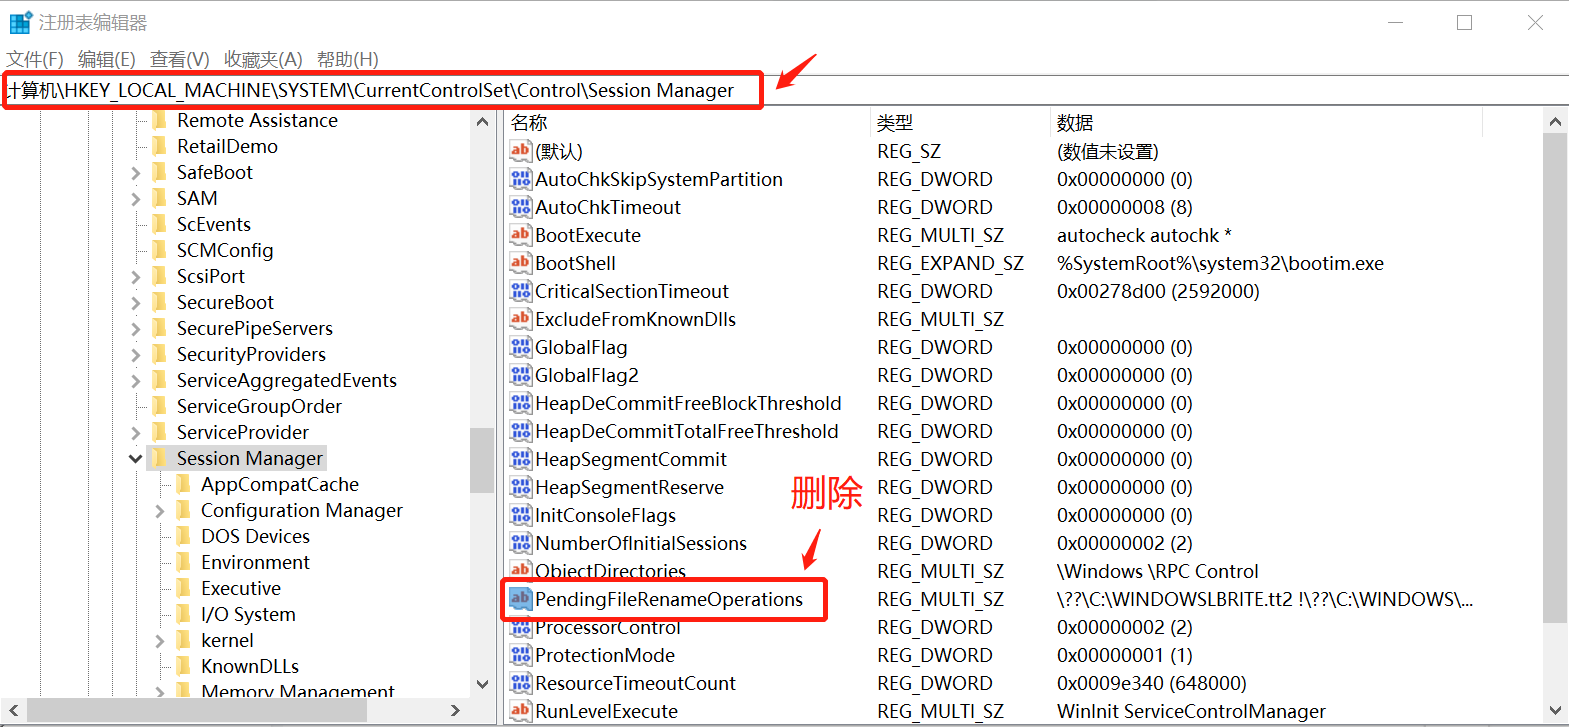Viewport: 1569px width, 727px height.
Task: Click the Environment folder icon
Action: [x=183, y=562]
